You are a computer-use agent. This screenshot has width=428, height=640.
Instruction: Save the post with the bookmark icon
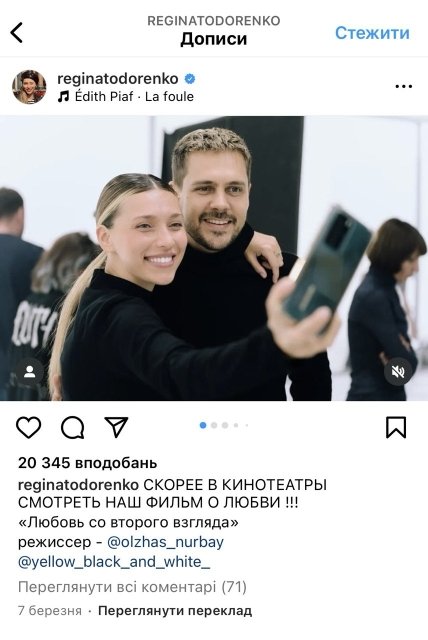(x=396, y=427)
